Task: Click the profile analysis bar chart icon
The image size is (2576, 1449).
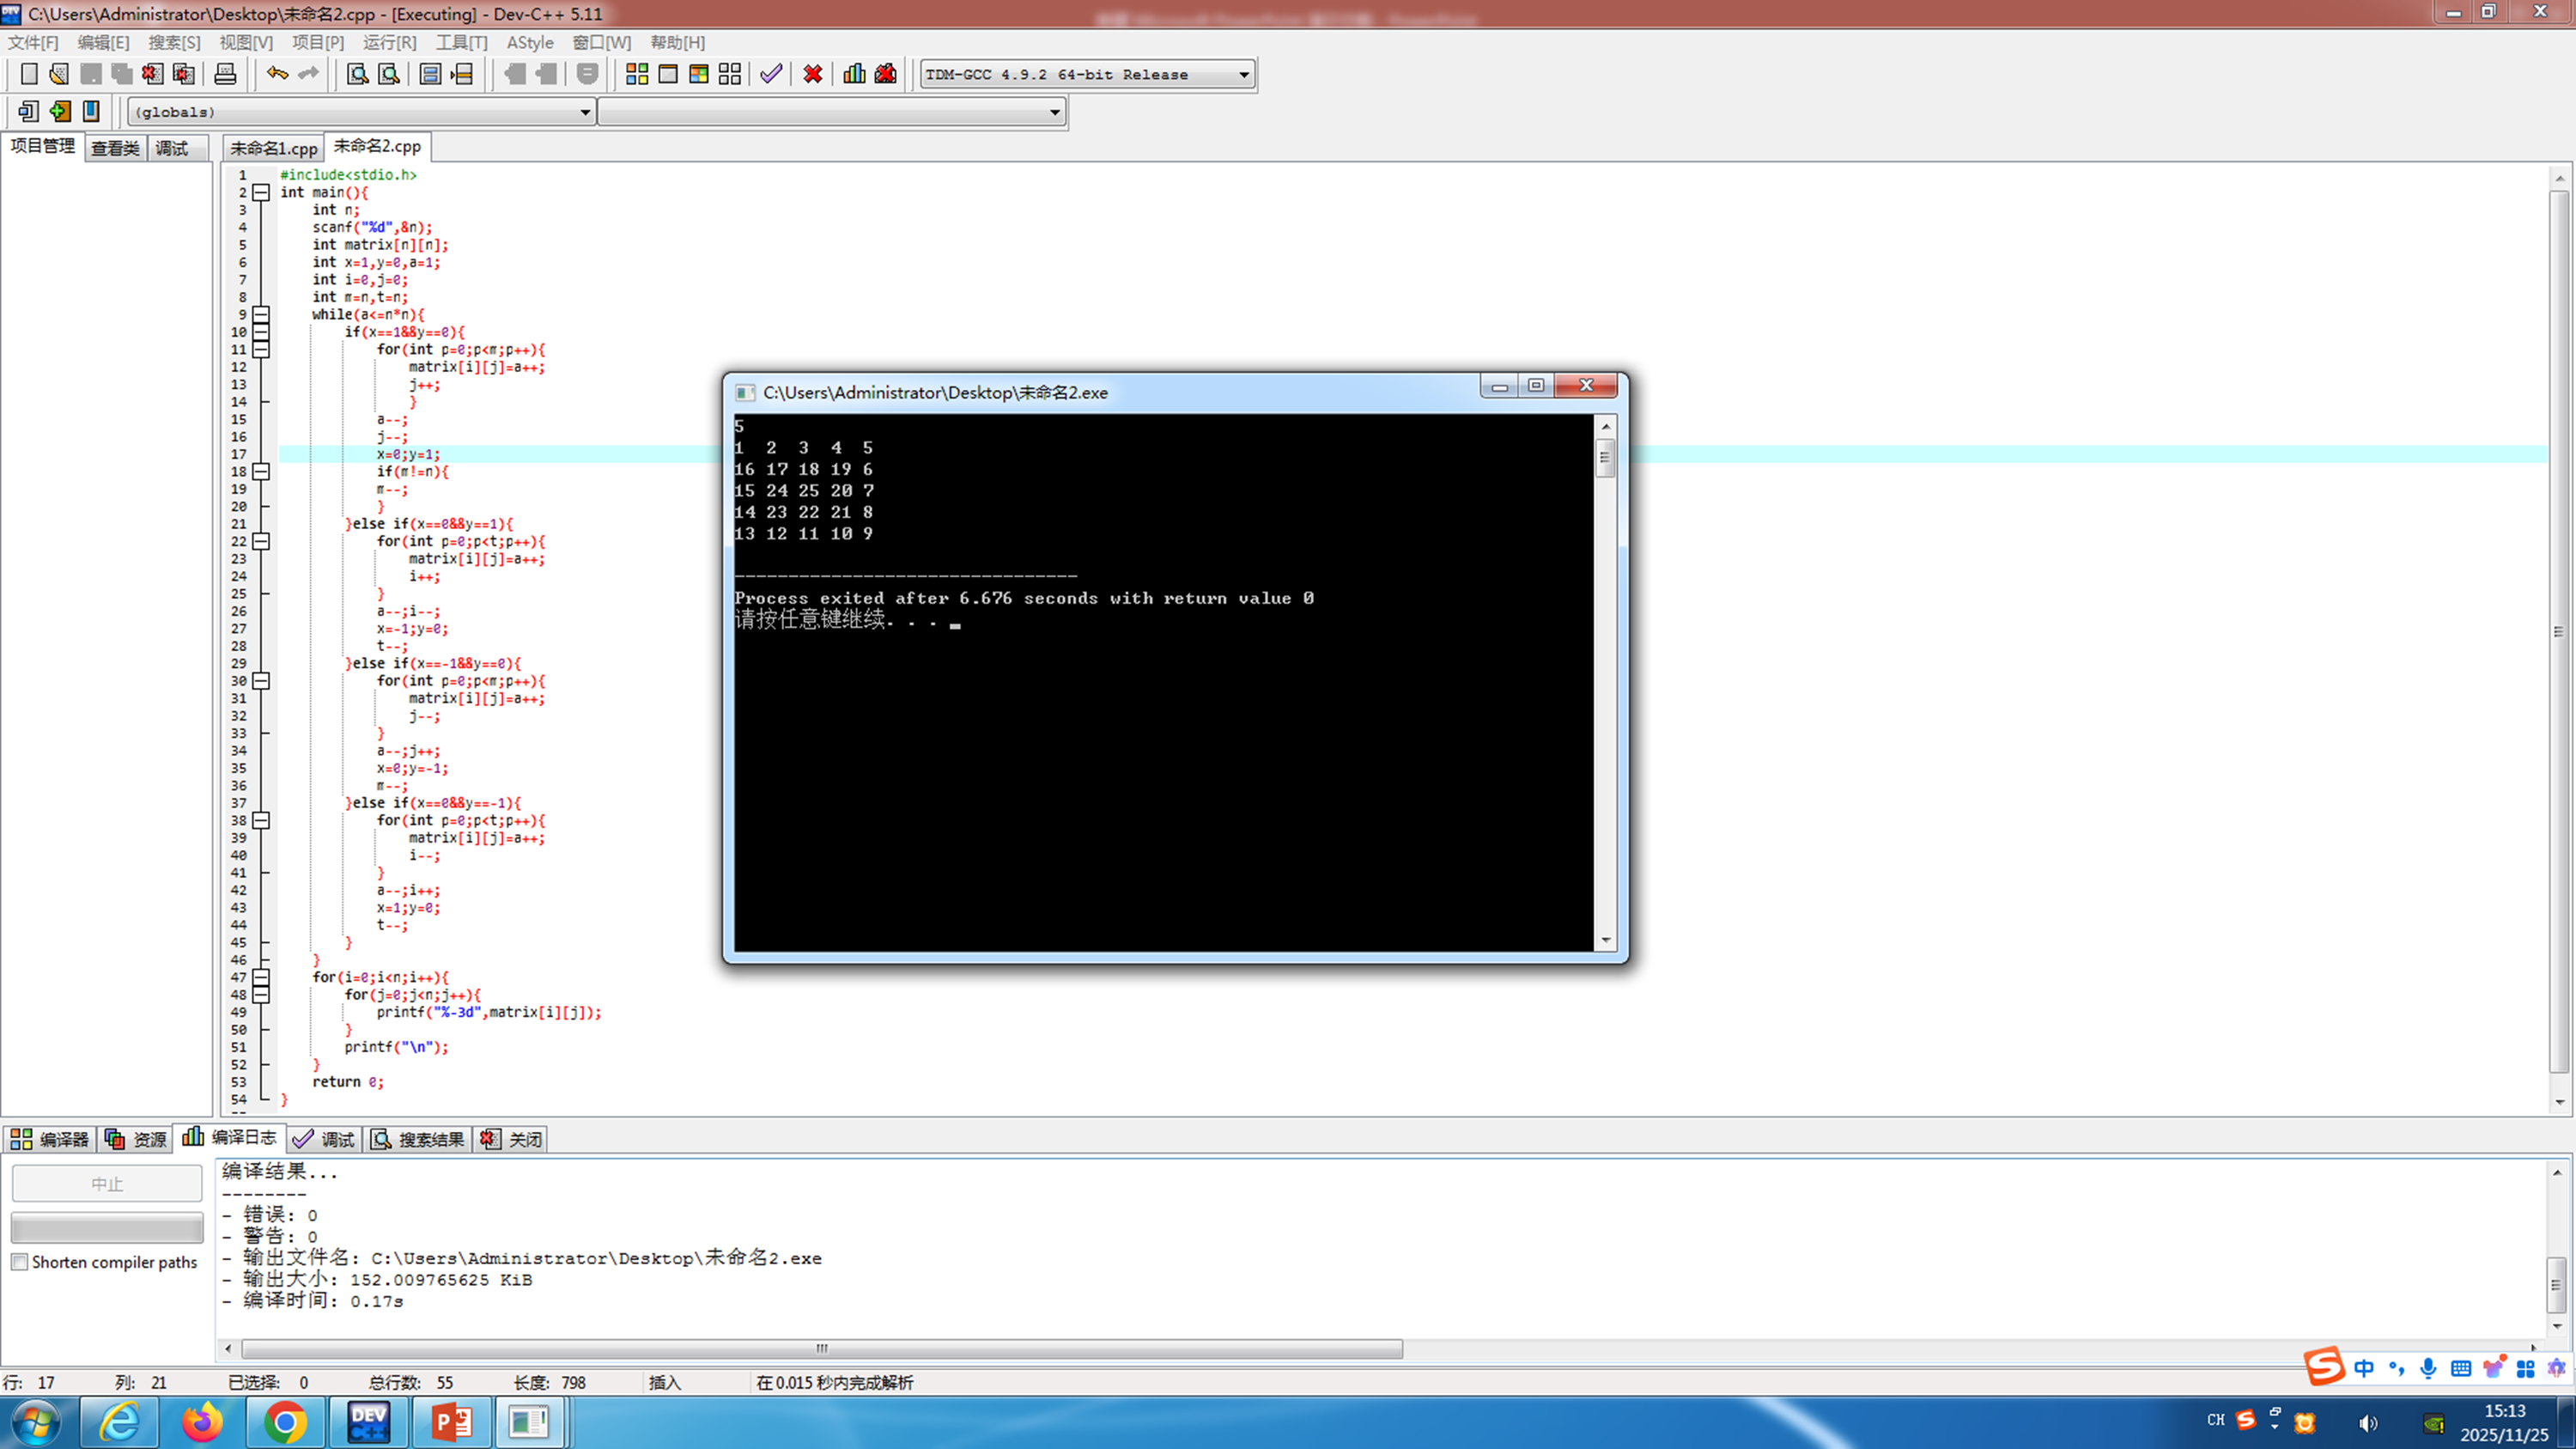Action: pyautogui.click(x=854, y=74)
